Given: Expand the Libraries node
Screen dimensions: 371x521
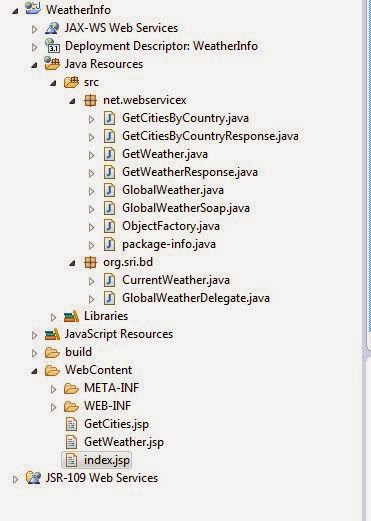Looking at the screenshot, I should 53,317.
